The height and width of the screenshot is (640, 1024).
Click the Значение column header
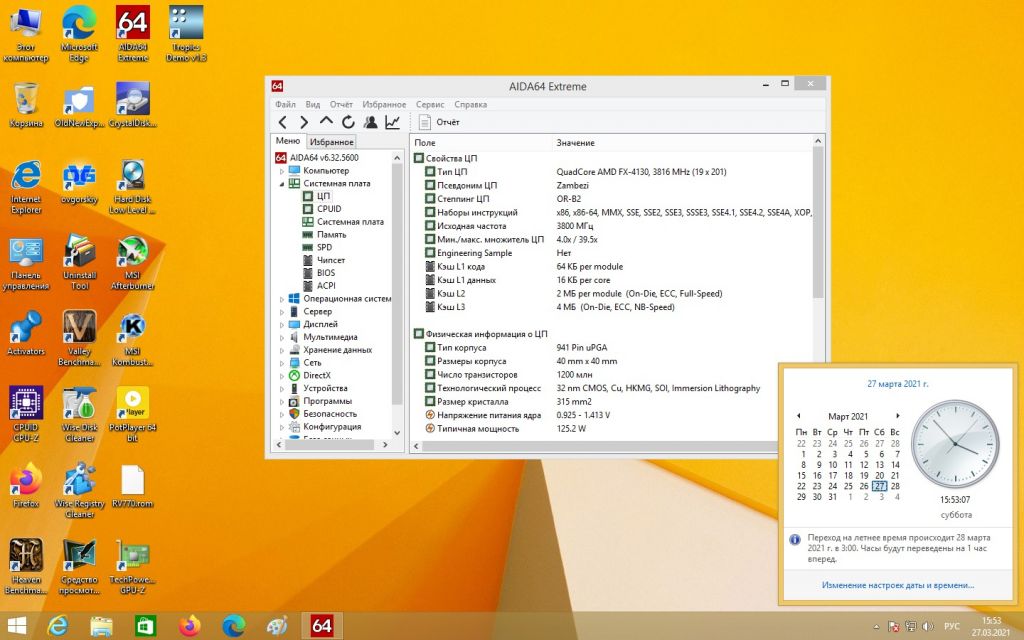[x=681, y=142]
